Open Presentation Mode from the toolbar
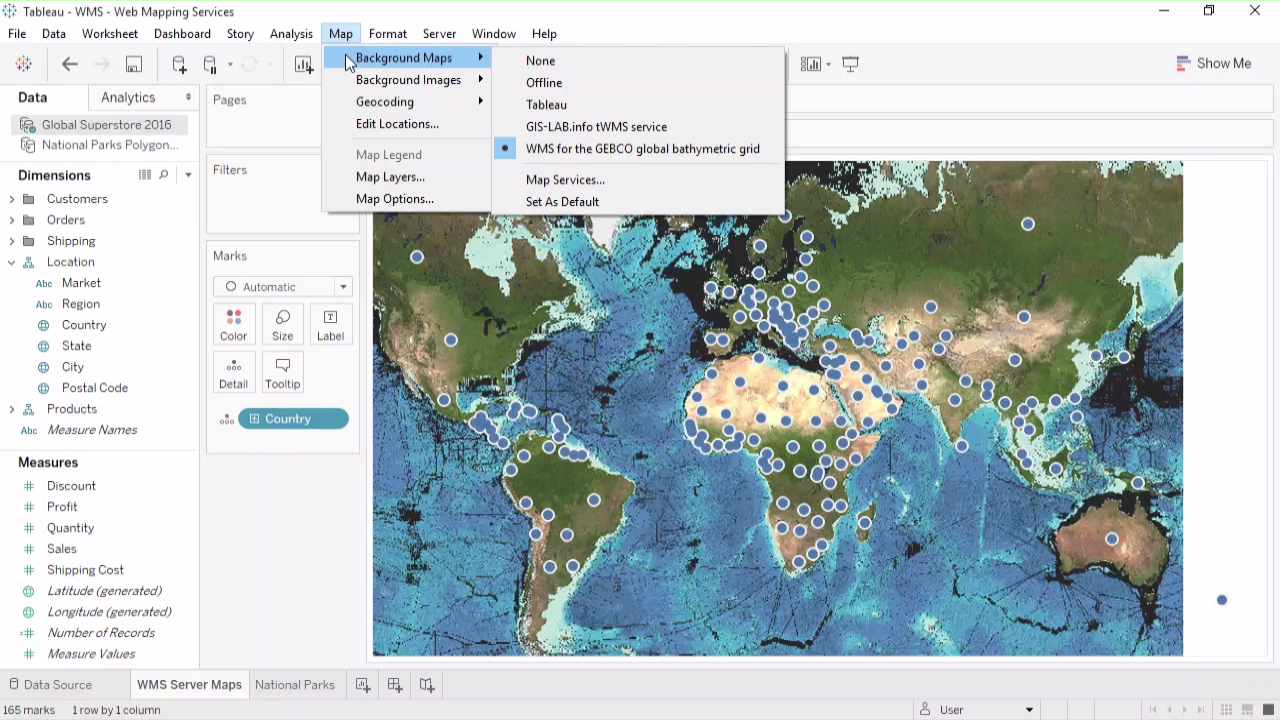 click(850, 64)
